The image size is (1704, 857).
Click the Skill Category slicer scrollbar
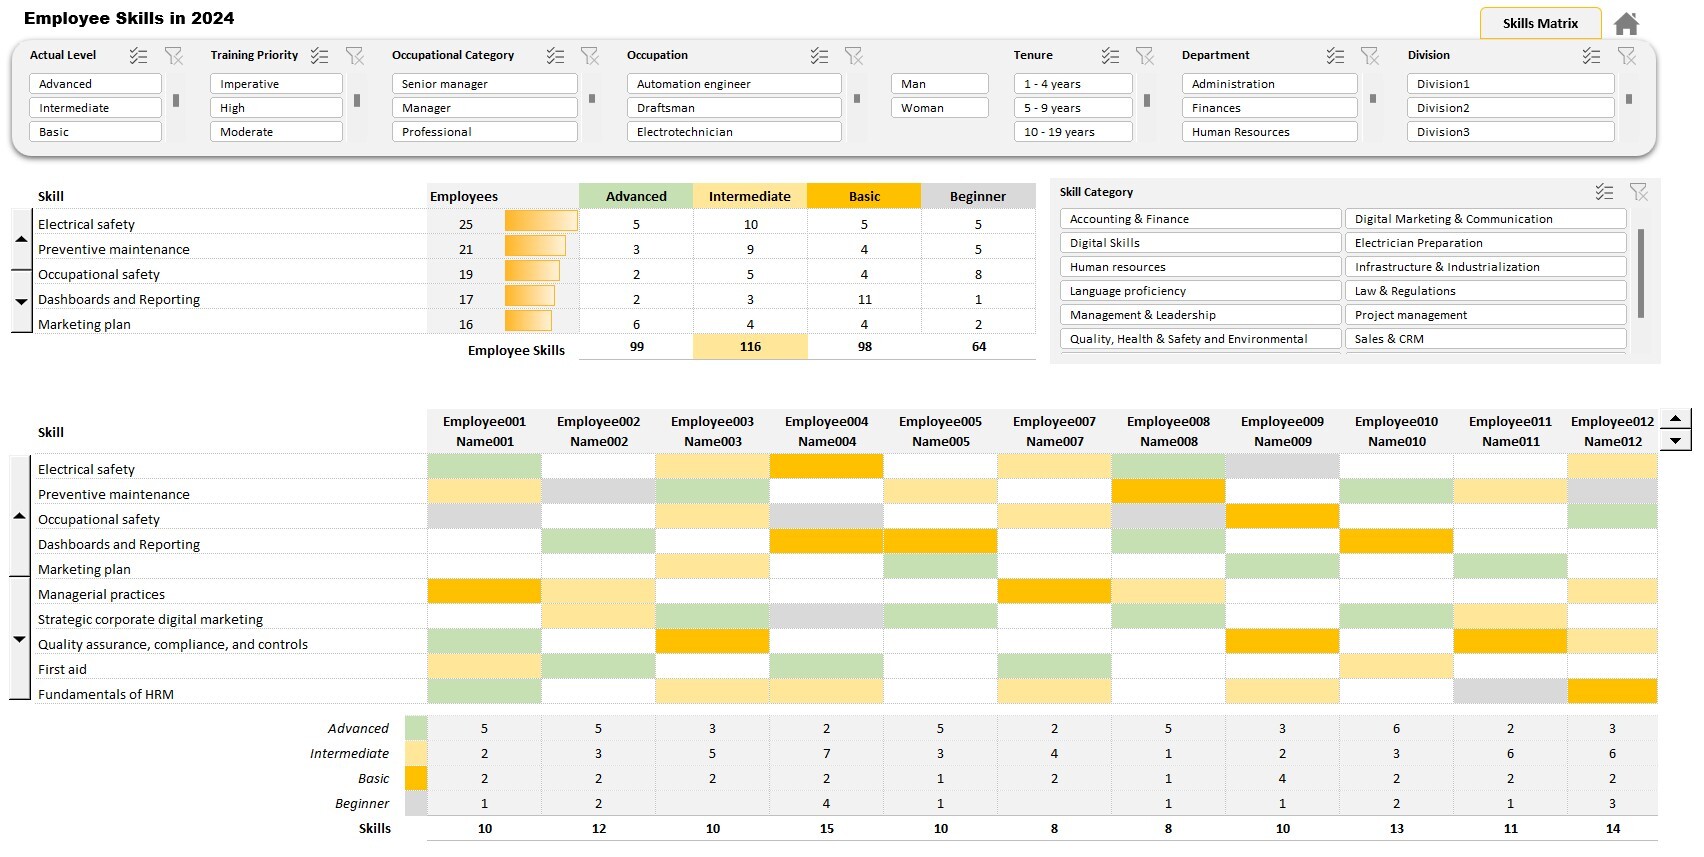point(1641,273)
